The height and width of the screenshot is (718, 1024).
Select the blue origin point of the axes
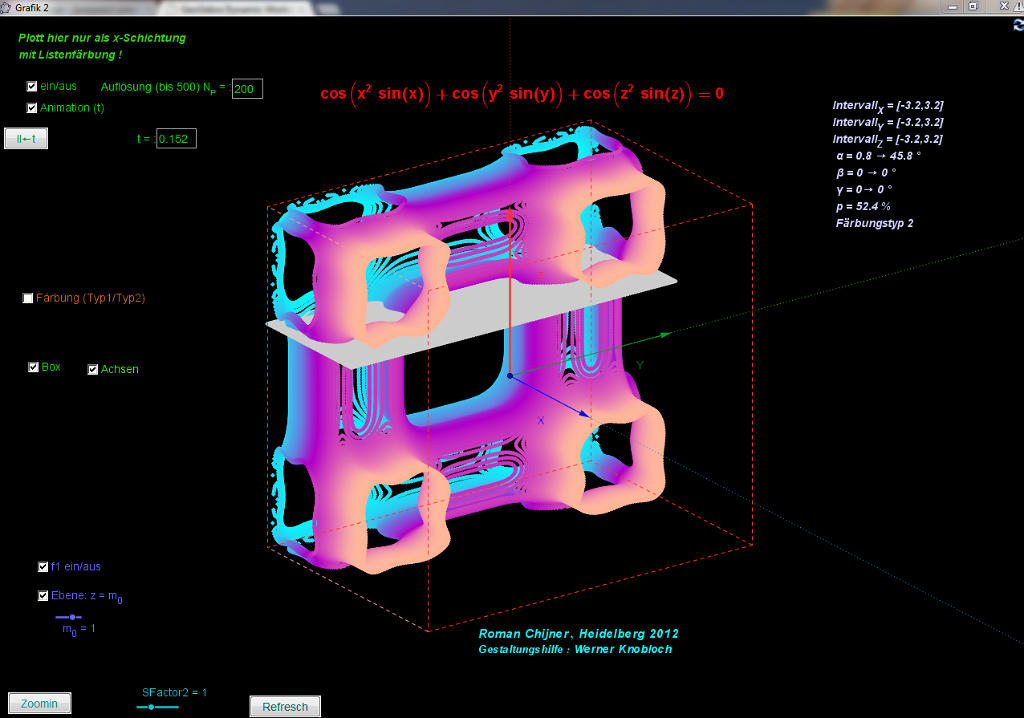tap(510, 376)
